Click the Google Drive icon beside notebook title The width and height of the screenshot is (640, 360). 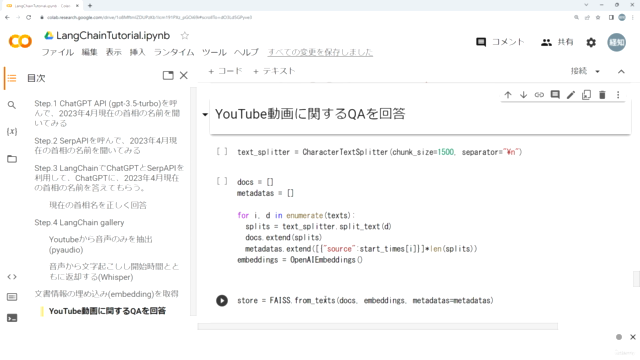pyautogui.click(x=49, y=36)
